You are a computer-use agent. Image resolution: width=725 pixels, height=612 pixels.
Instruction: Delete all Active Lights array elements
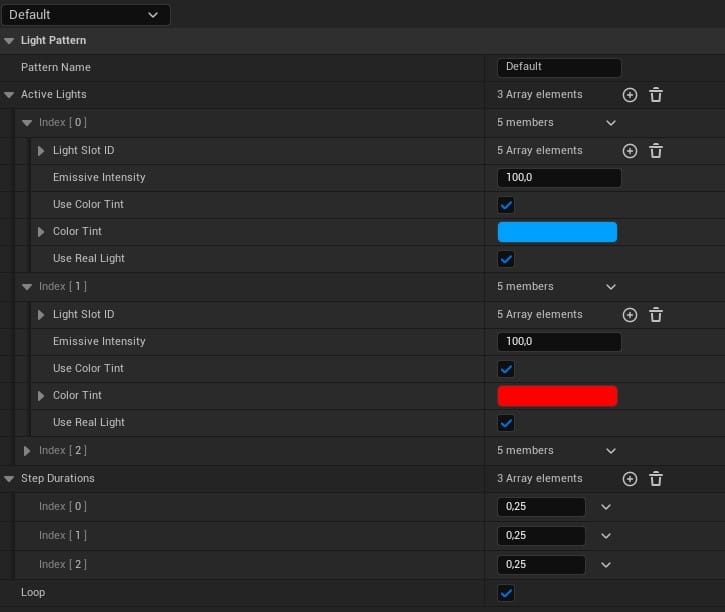click(656, 95)
